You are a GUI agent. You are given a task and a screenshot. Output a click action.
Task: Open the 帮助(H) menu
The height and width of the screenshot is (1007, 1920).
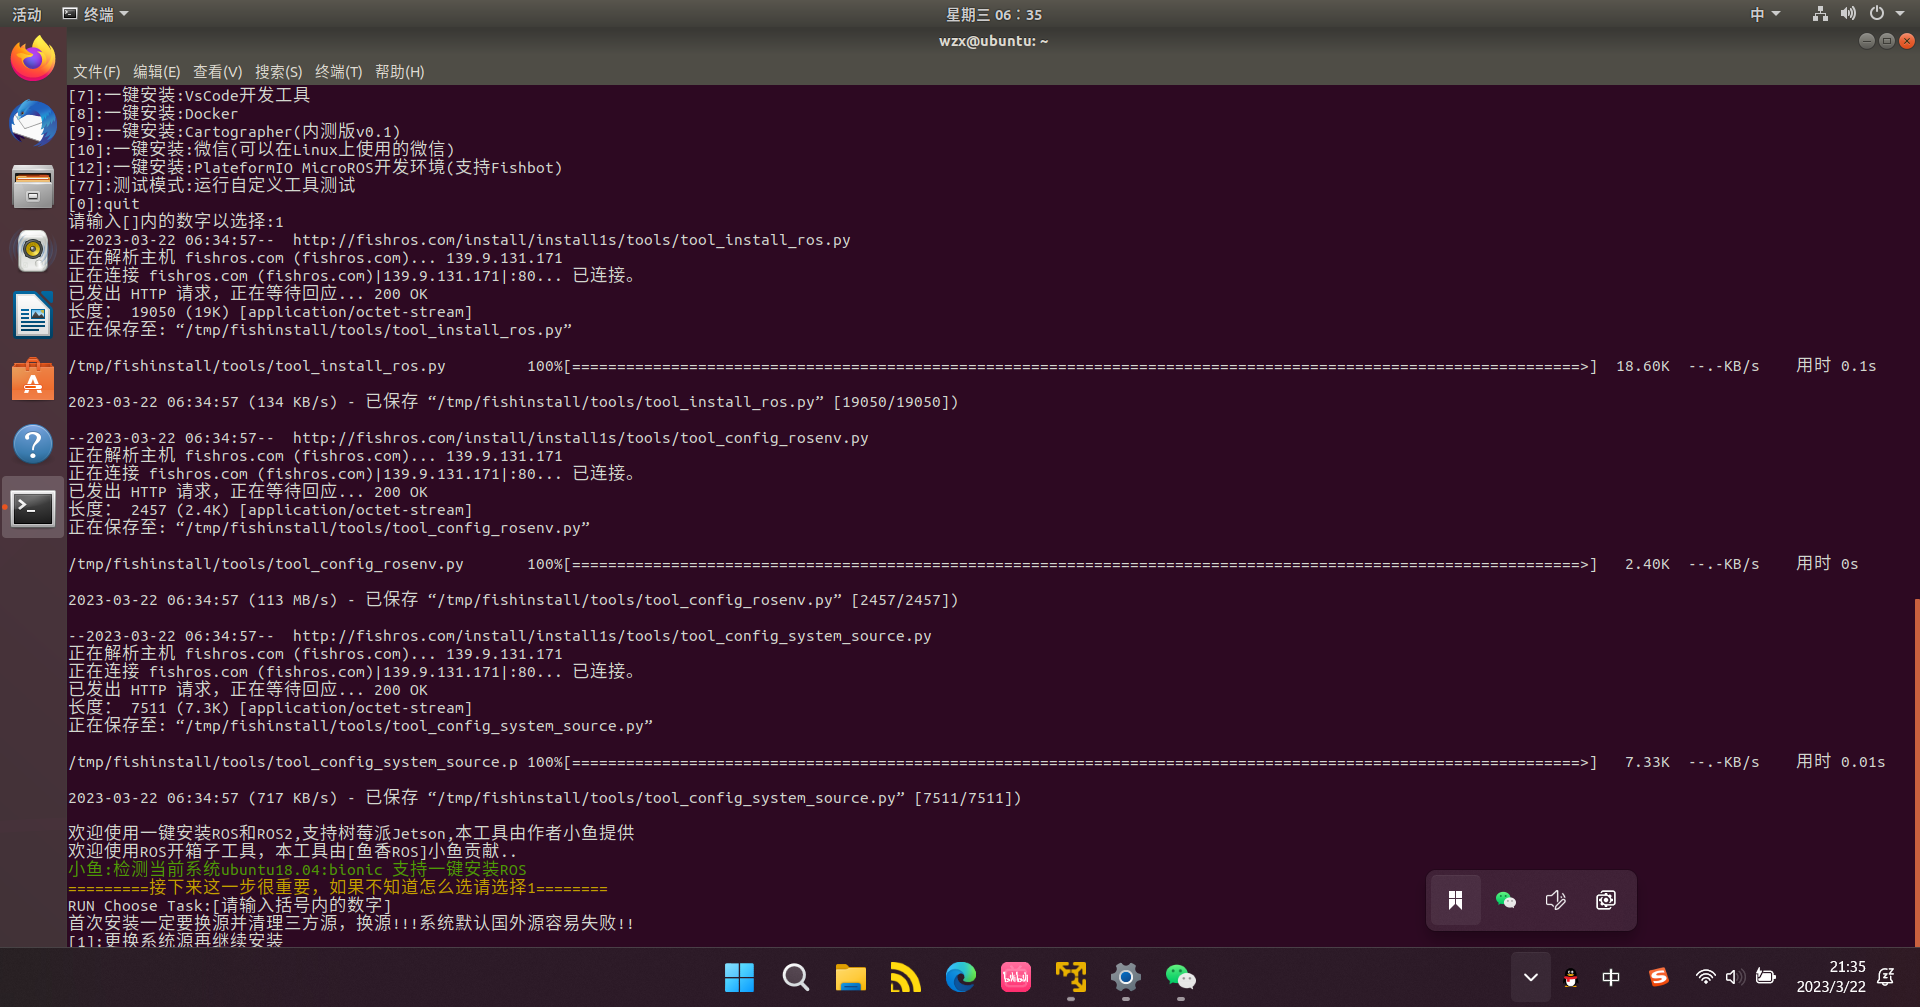[399, 72]
